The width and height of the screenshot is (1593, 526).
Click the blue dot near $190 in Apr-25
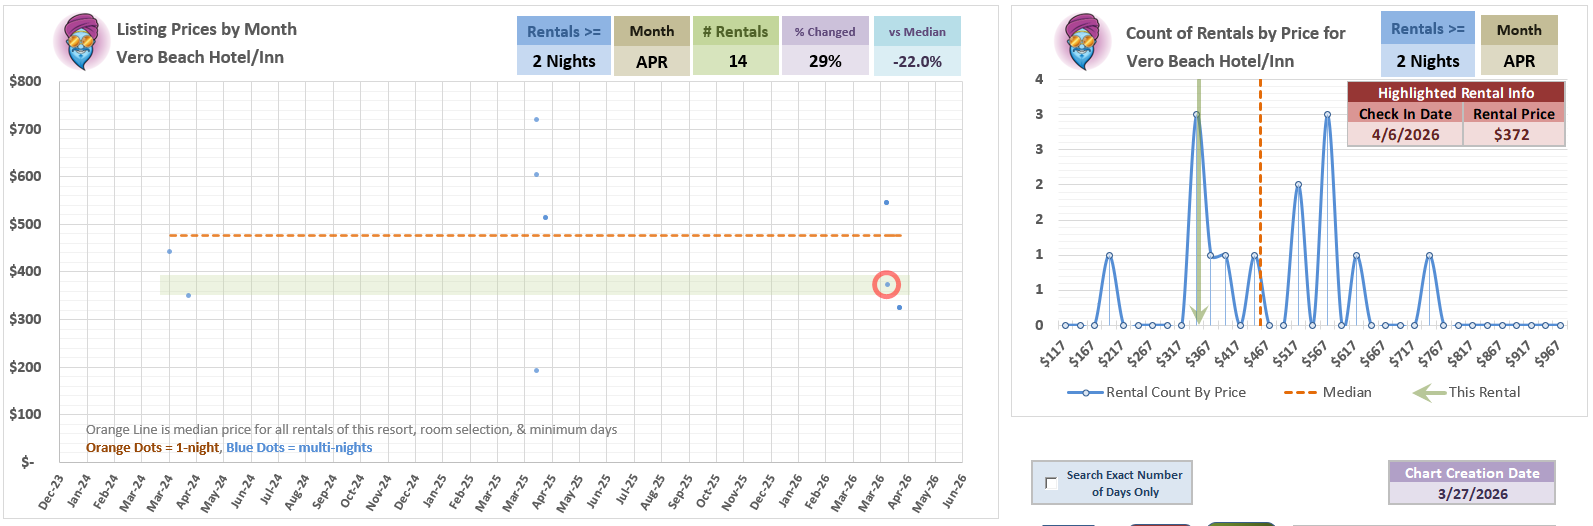(537, 371)
